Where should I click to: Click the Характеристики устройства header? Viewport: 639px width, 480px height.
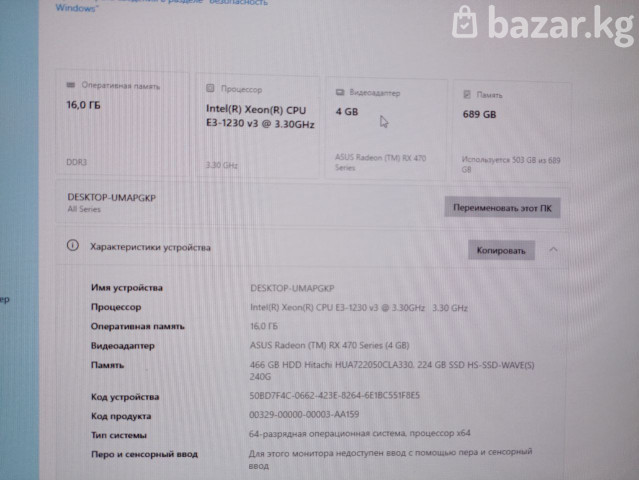[150, 247]
